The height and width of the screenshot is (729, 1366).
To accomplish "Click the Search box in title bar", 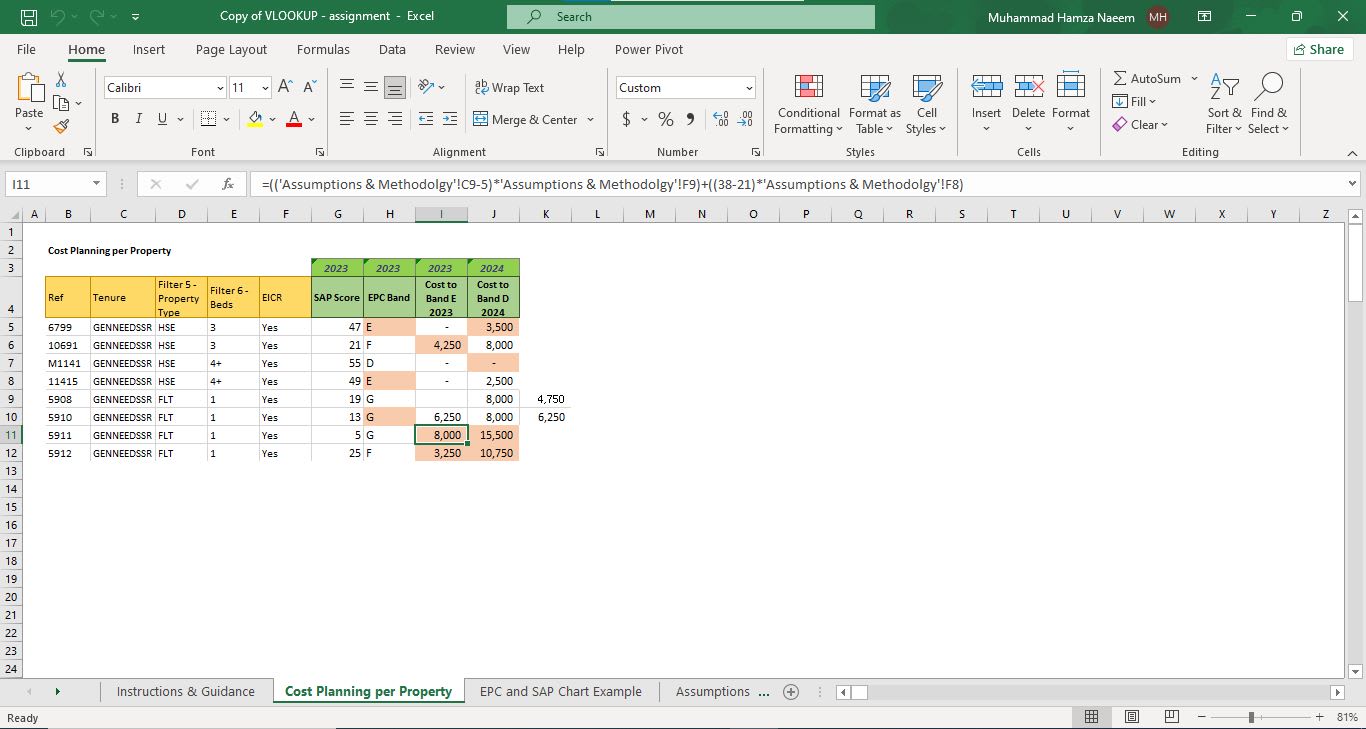I will click(690, 17).
